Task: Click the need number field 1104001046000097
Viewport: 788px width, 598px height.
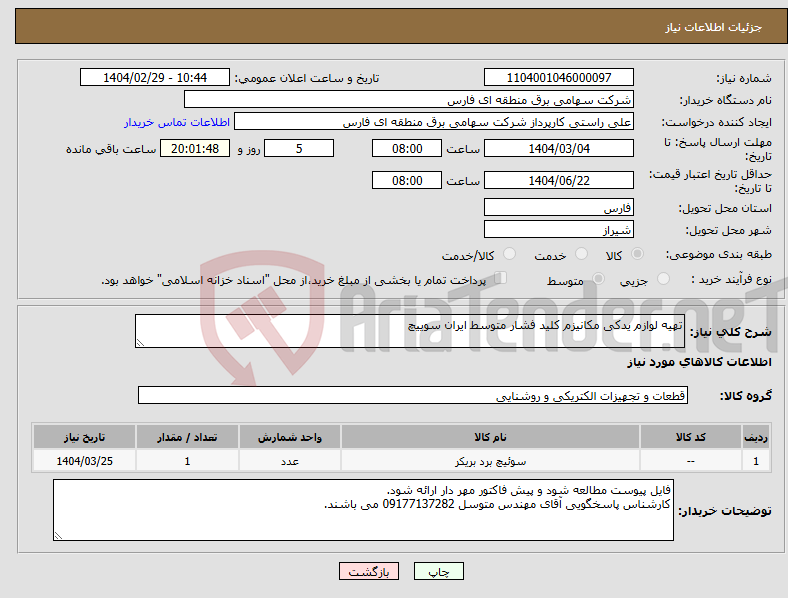Action: pyautogui.click(x=558, y=77)
